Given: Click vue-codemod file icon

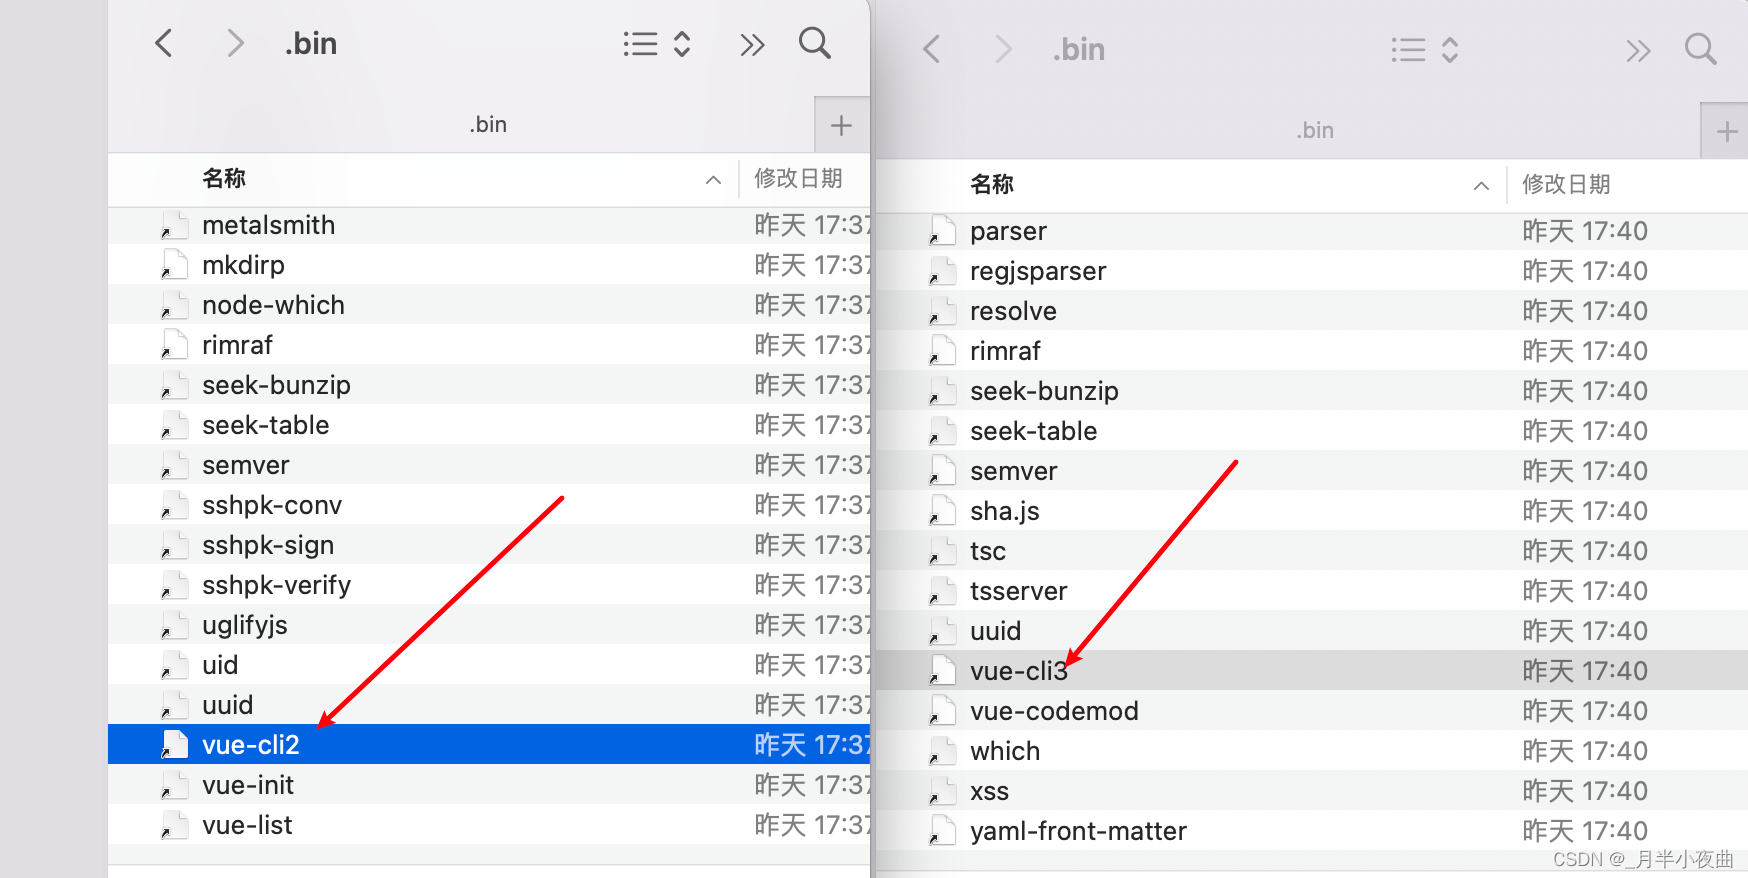Looking at the screenshot, I should [942, 711].
